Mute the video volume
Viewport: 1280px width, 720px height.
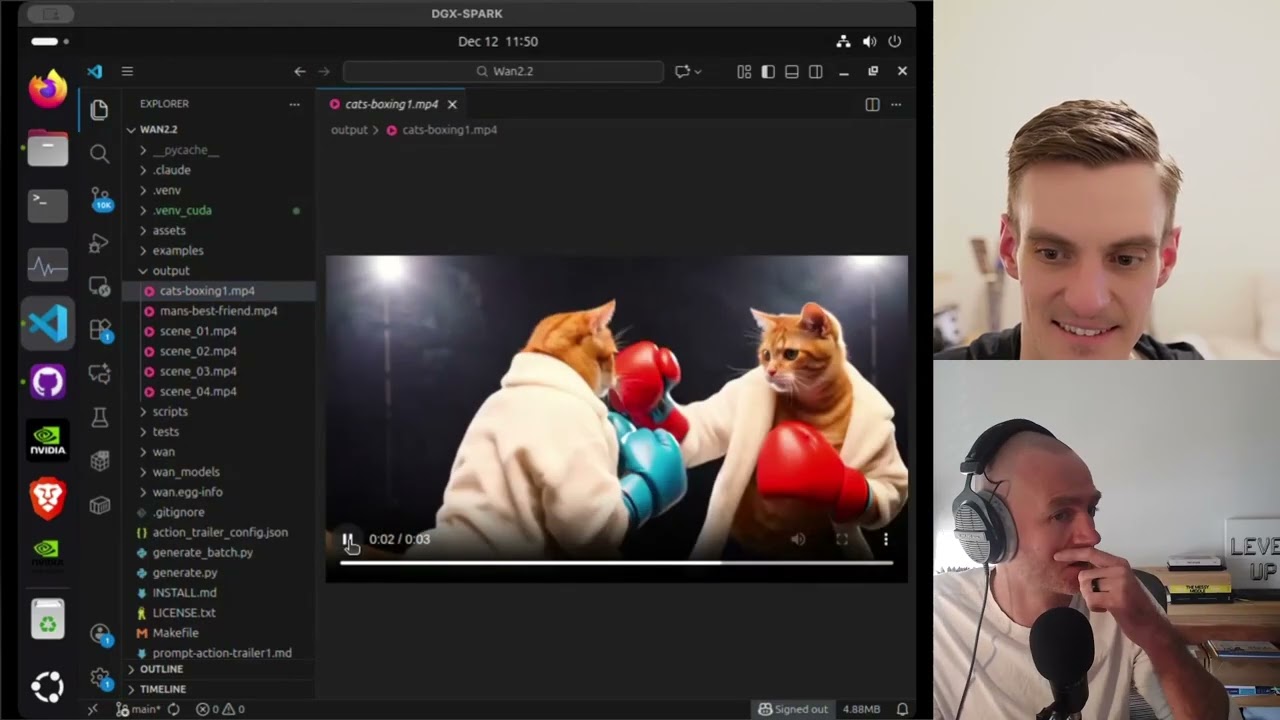(797, 539)
